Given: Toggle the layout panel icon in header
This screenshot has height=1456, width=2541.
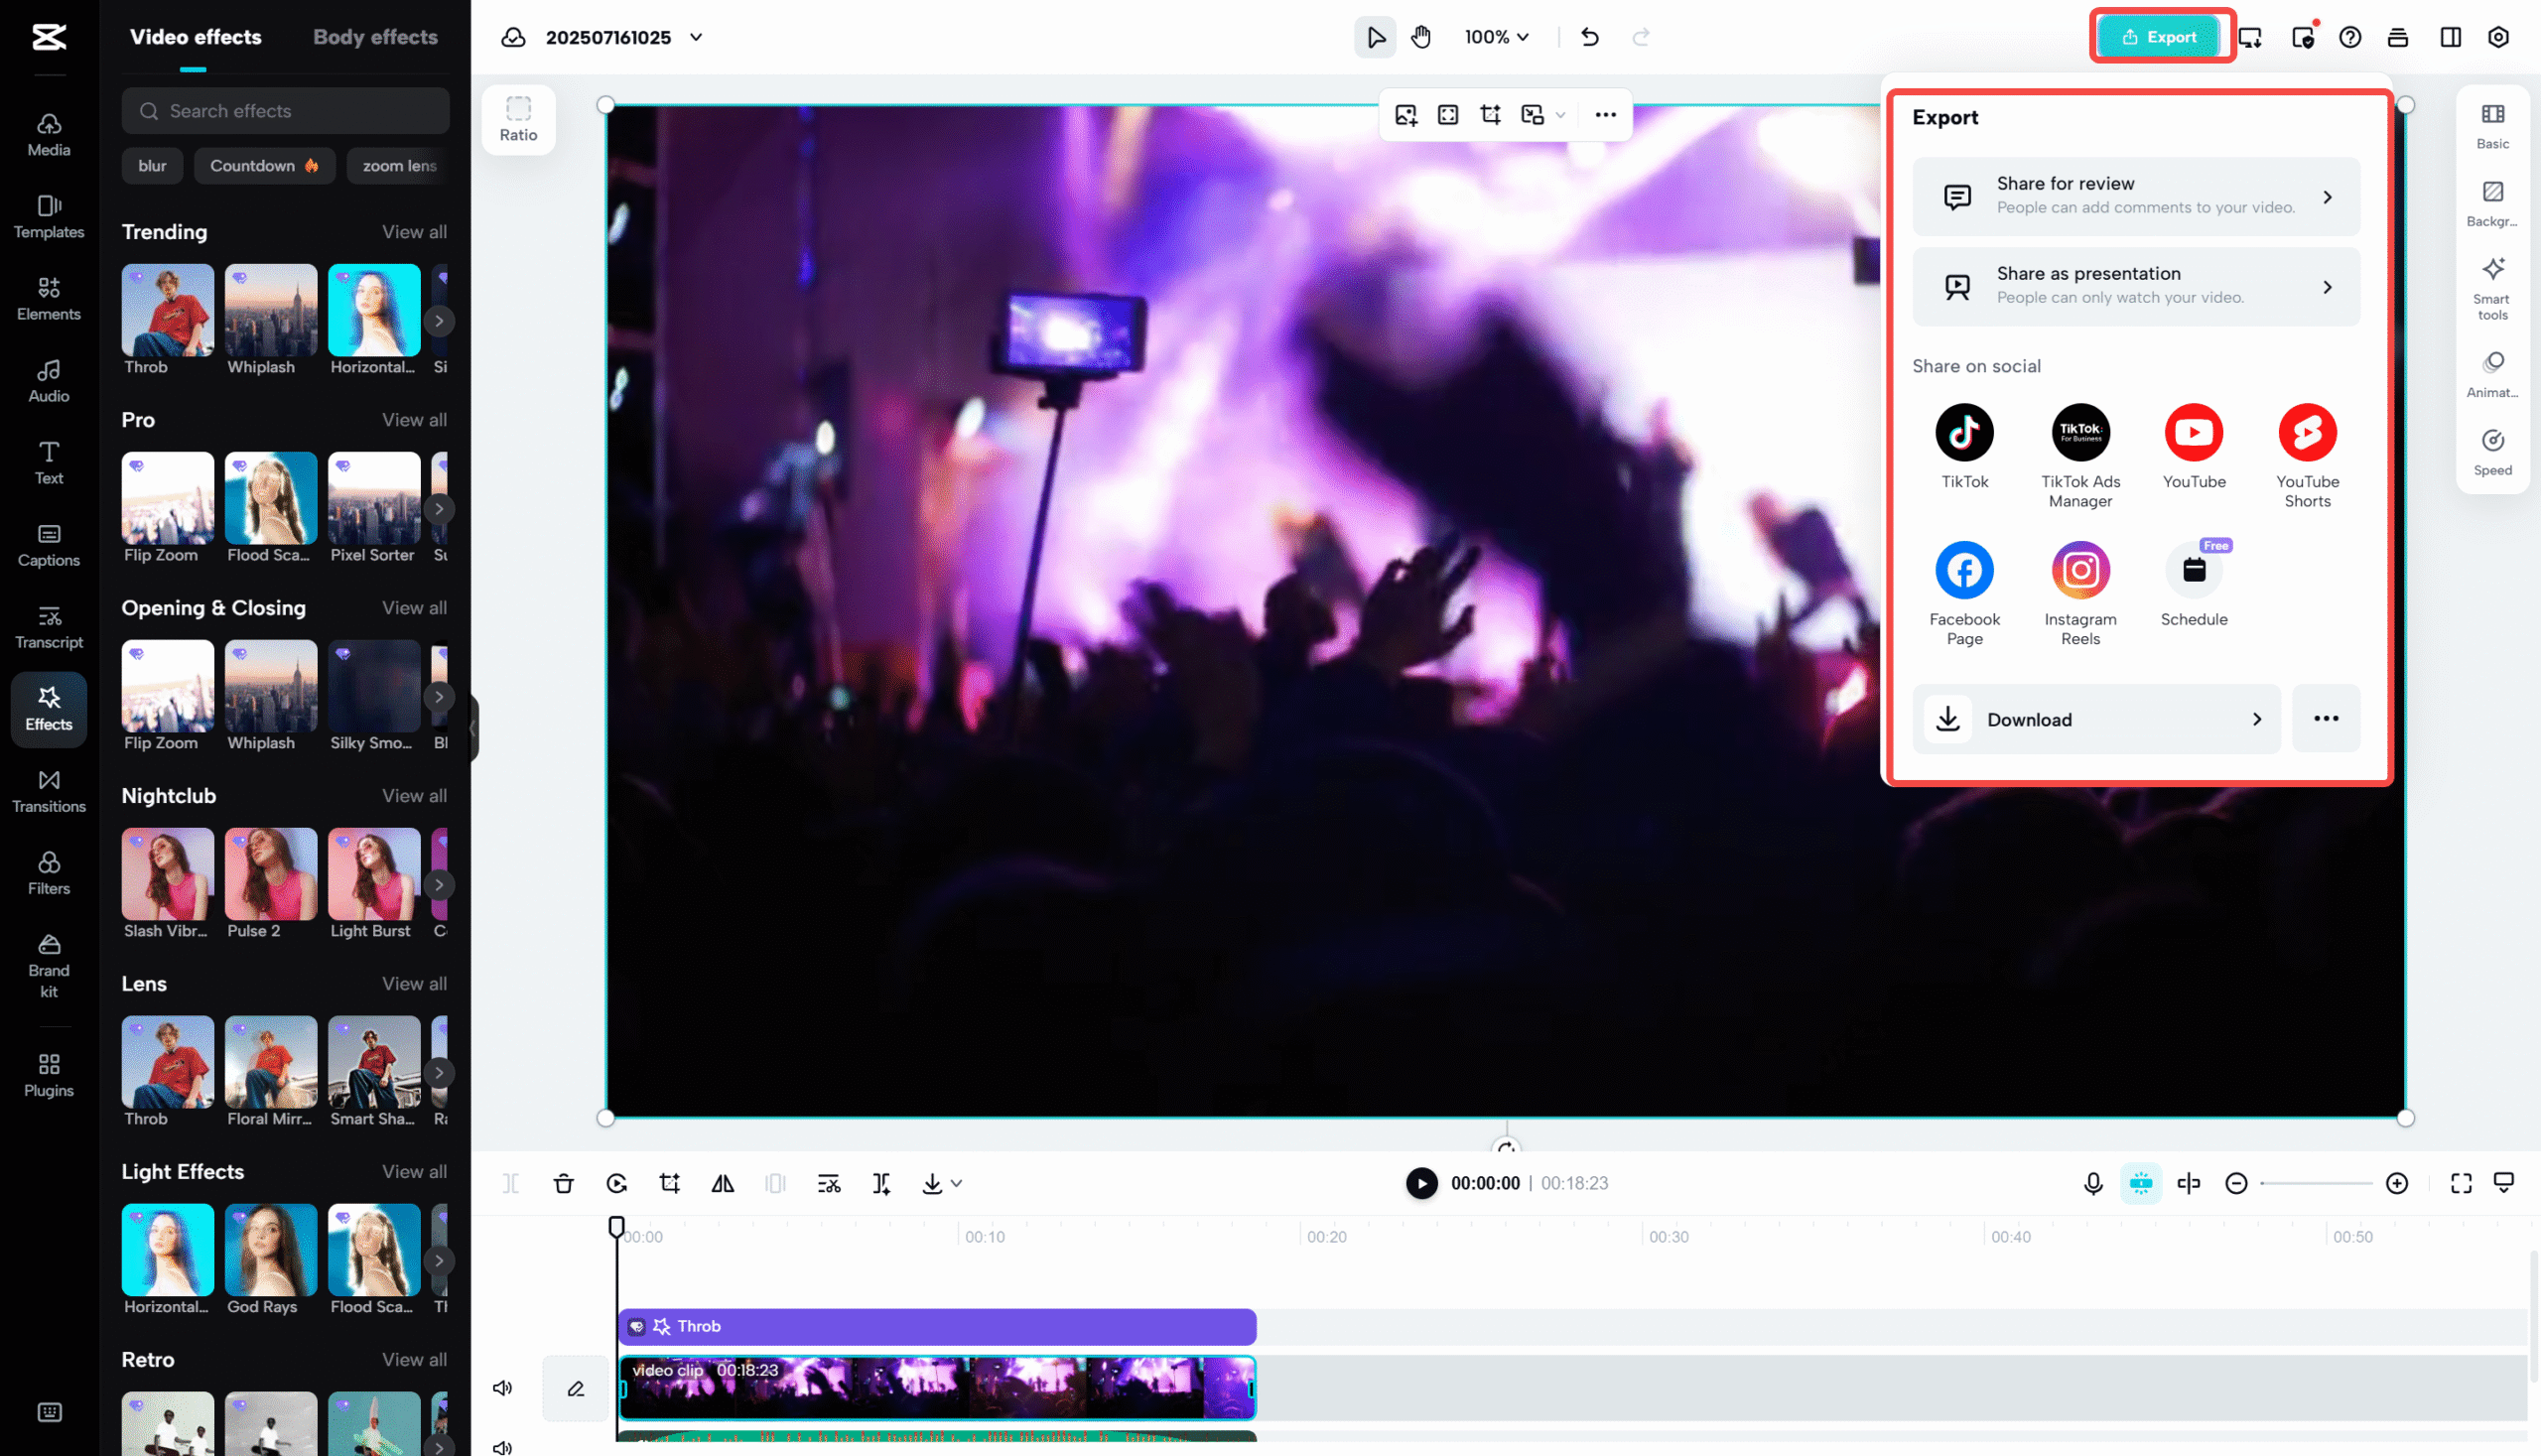Looking at the screenshot, I should tap(2450, 37).
